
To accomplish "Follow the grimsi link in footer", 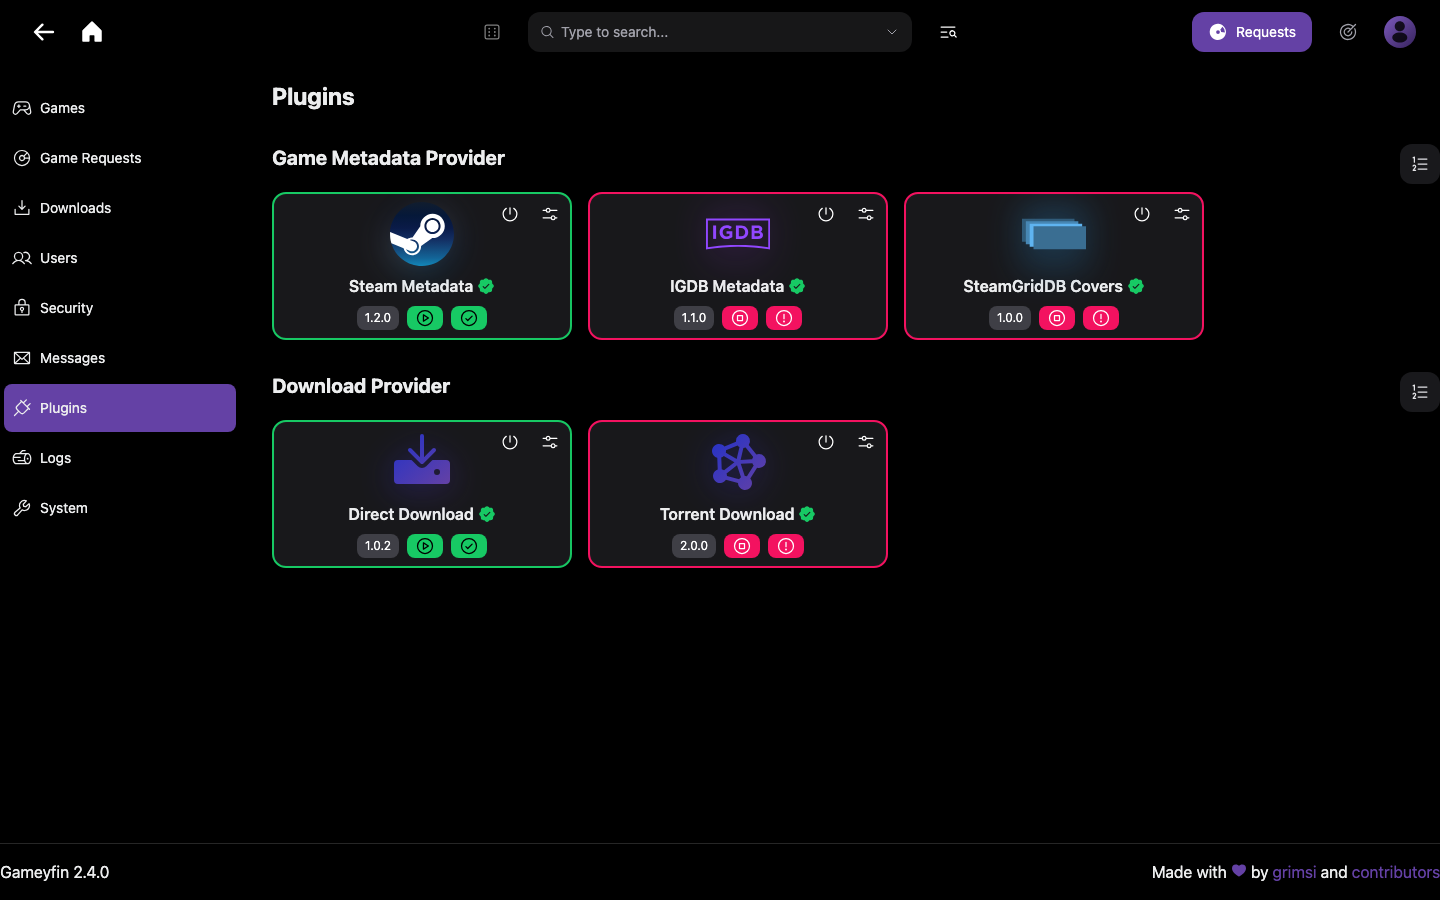I will tap(1294, 872).
